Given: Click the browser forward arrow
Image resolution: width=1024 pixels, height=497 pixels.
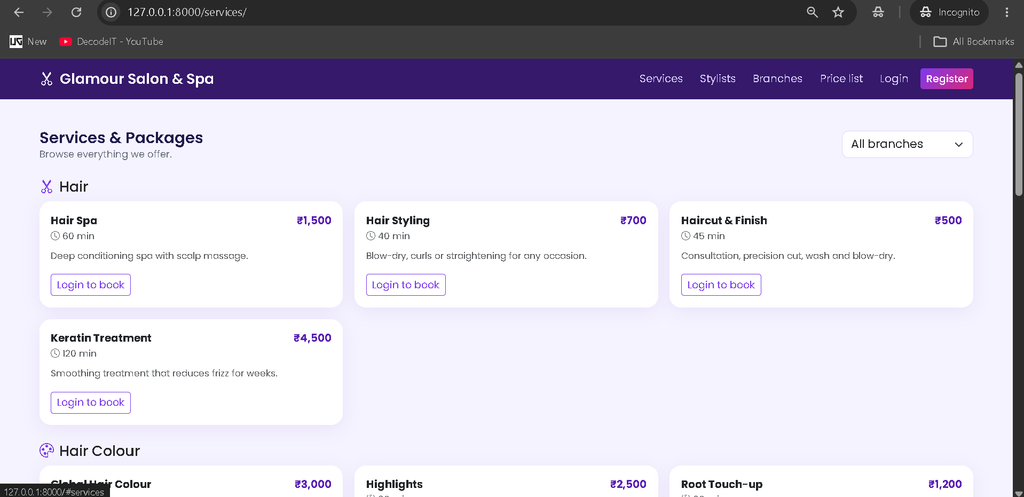Looking at the screenshot, I should [47, 12].
